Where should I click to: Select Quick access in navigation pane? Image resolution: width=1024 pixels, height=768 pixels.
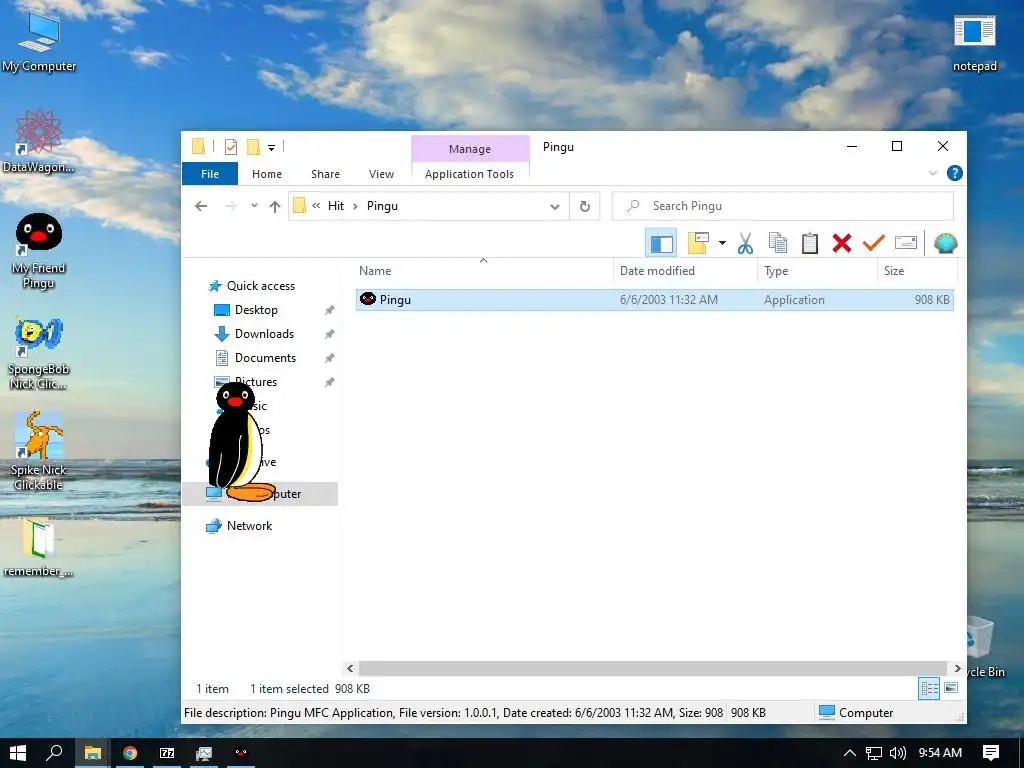pyautogui.click(x=261, y=286)
